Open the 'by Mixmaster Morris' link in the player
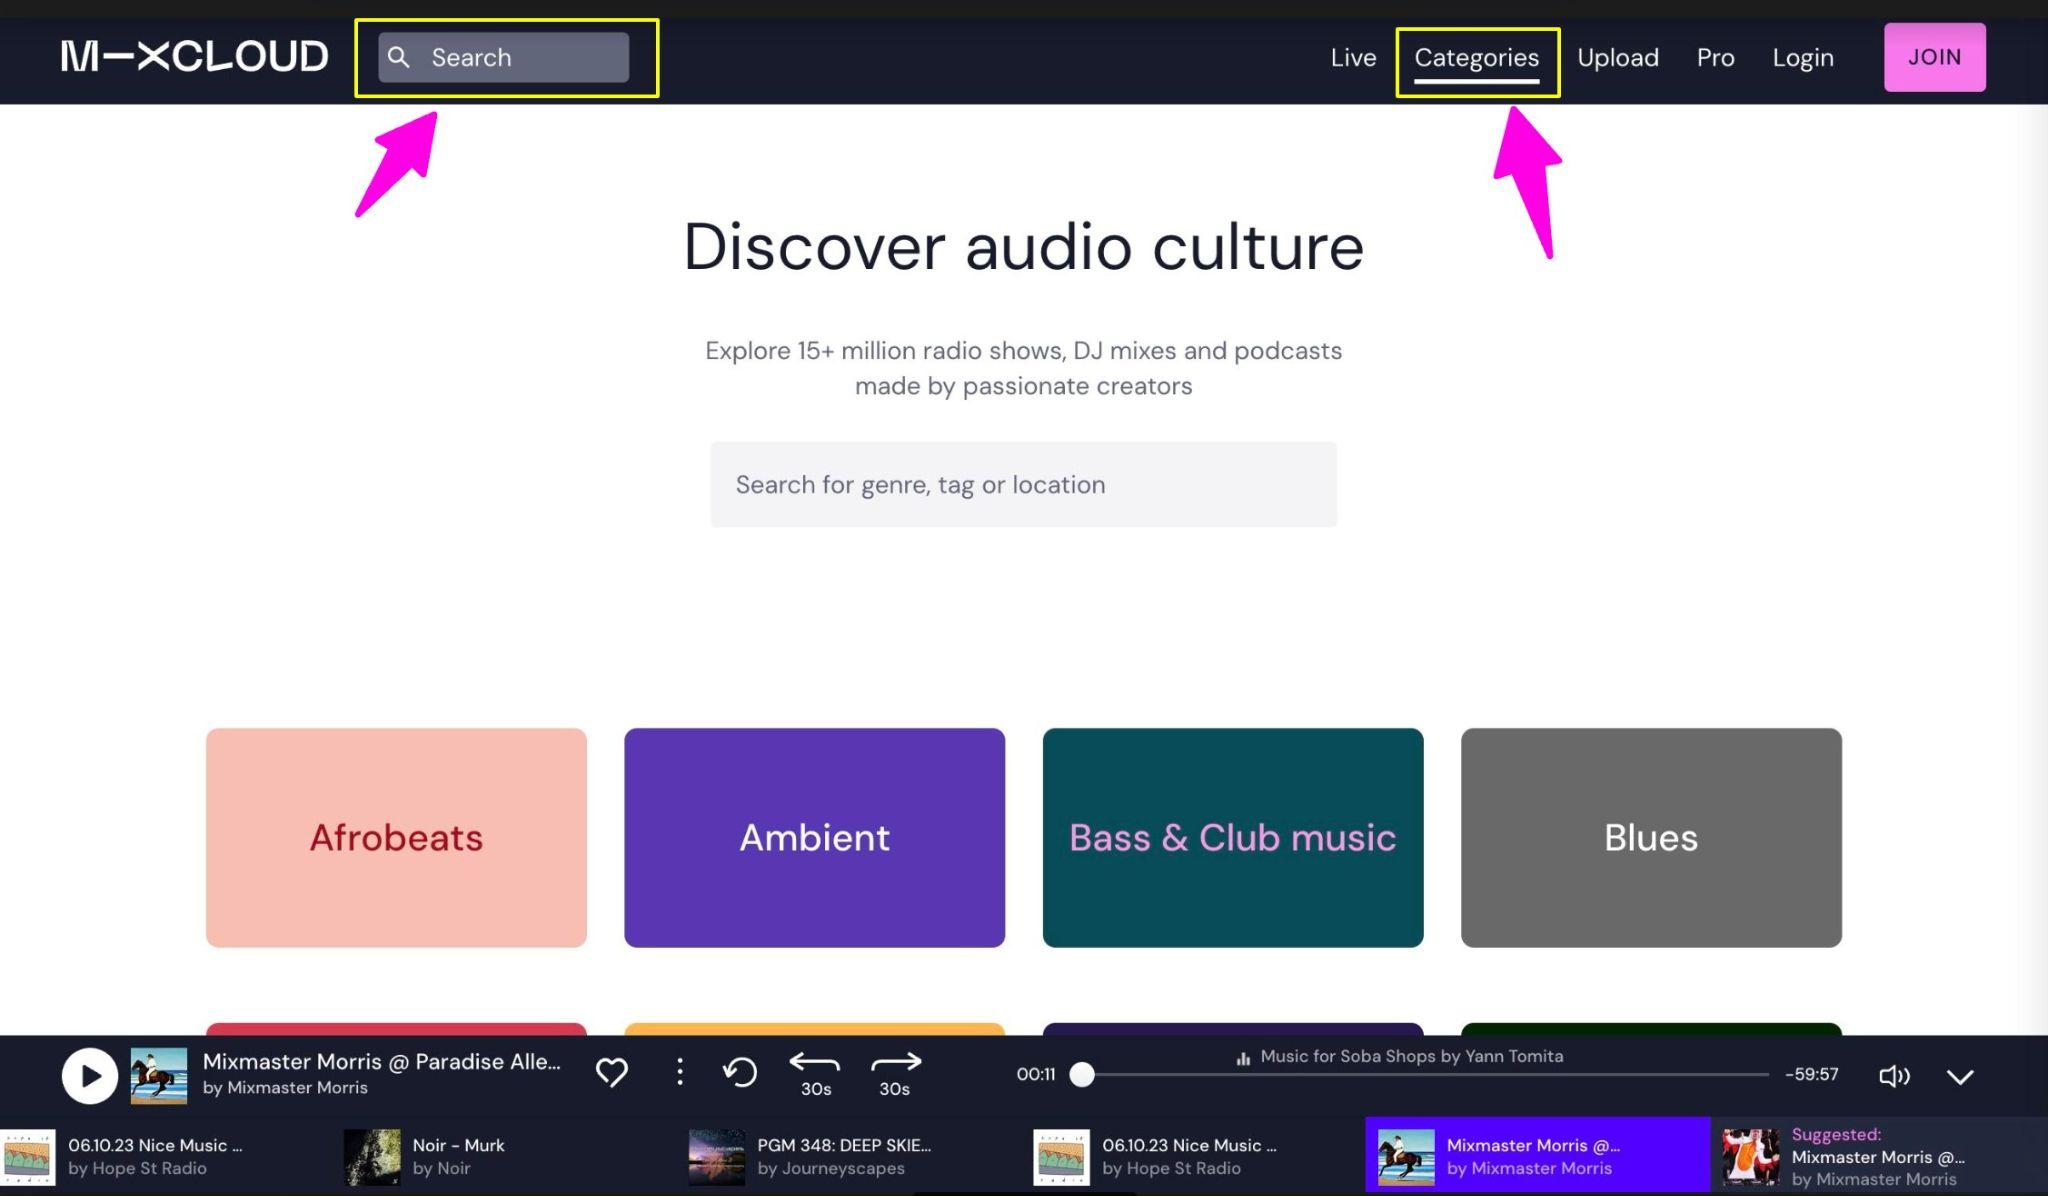This screenshot has width=2048, height=1196. tap(285, 1087)
